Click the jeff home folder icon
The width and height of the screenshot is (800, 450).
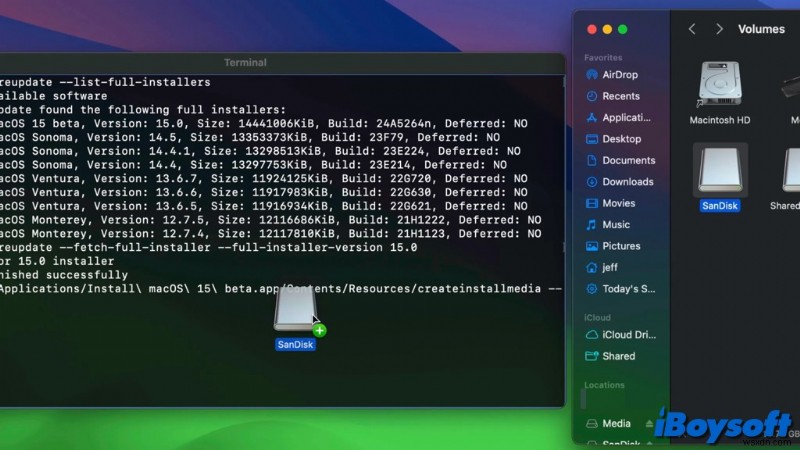point(591,267)
